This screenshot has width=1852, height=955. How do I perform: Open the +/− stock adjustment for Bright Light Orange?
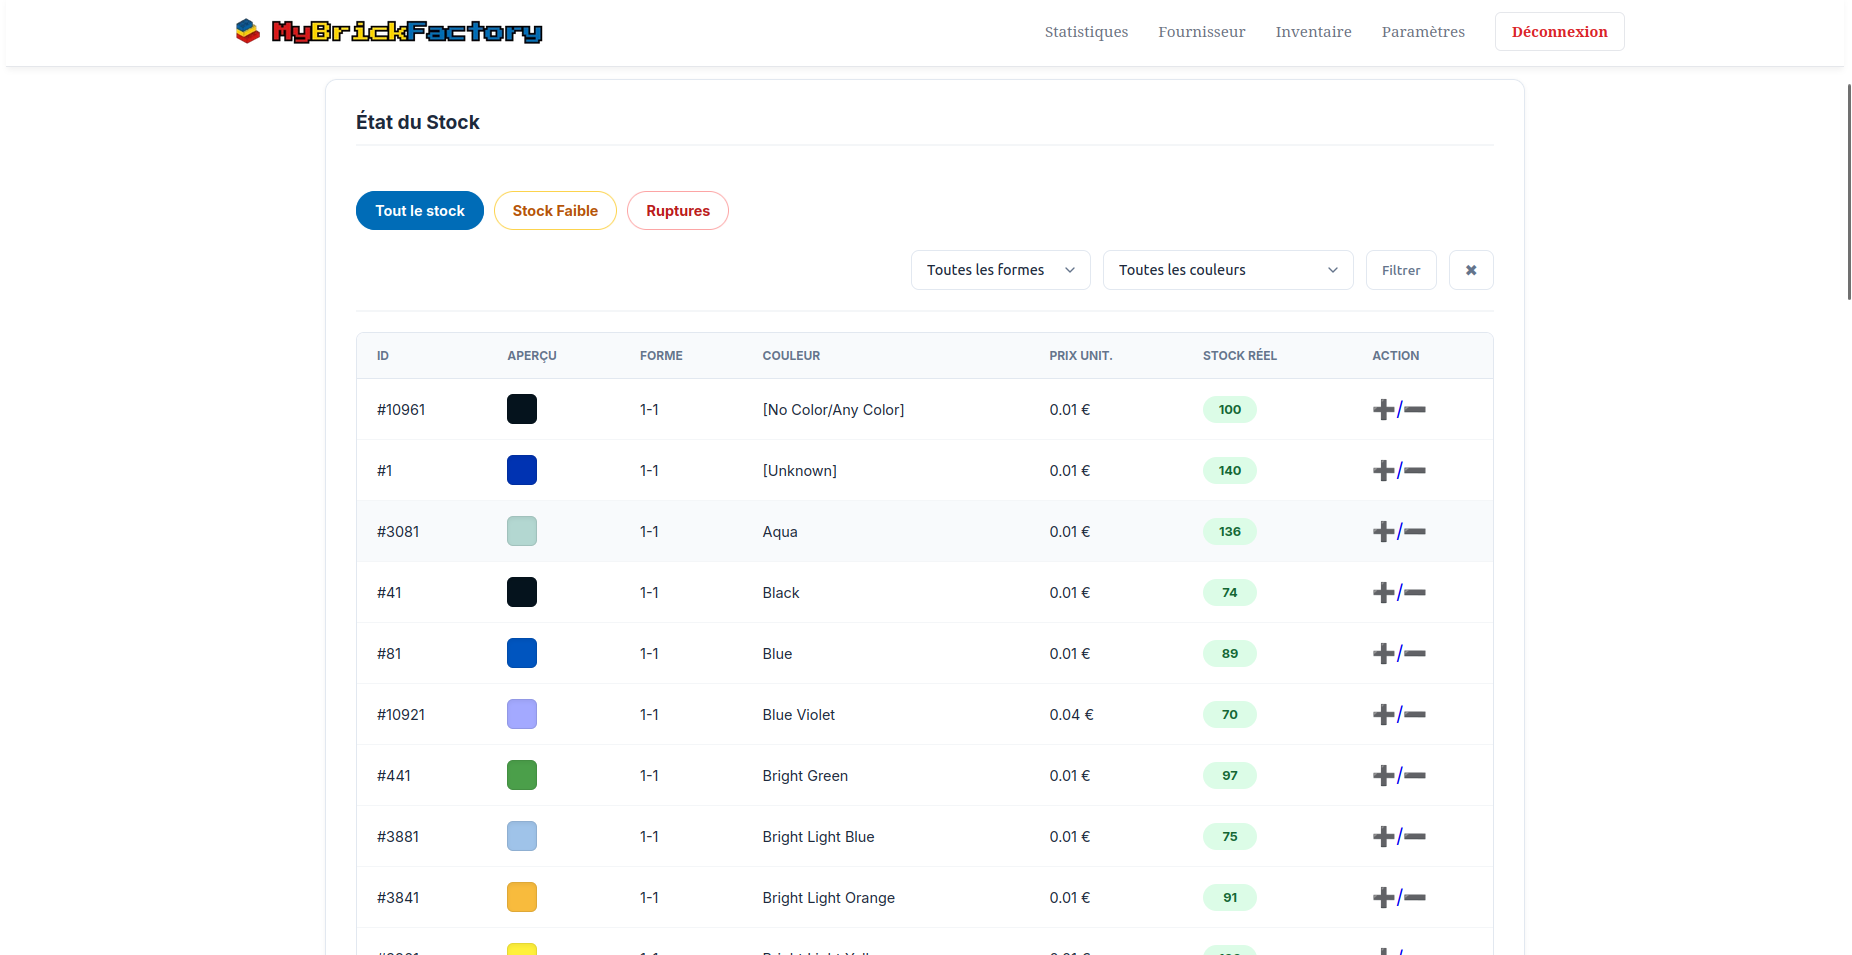click(x=1398, y=898)
